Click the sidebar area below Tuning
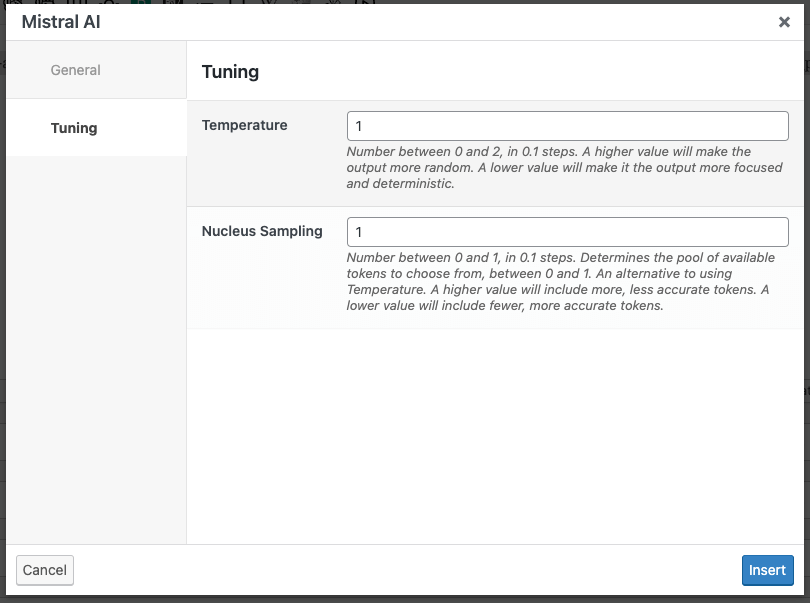Screen dimensions: 810x603 tap(95, 350)
